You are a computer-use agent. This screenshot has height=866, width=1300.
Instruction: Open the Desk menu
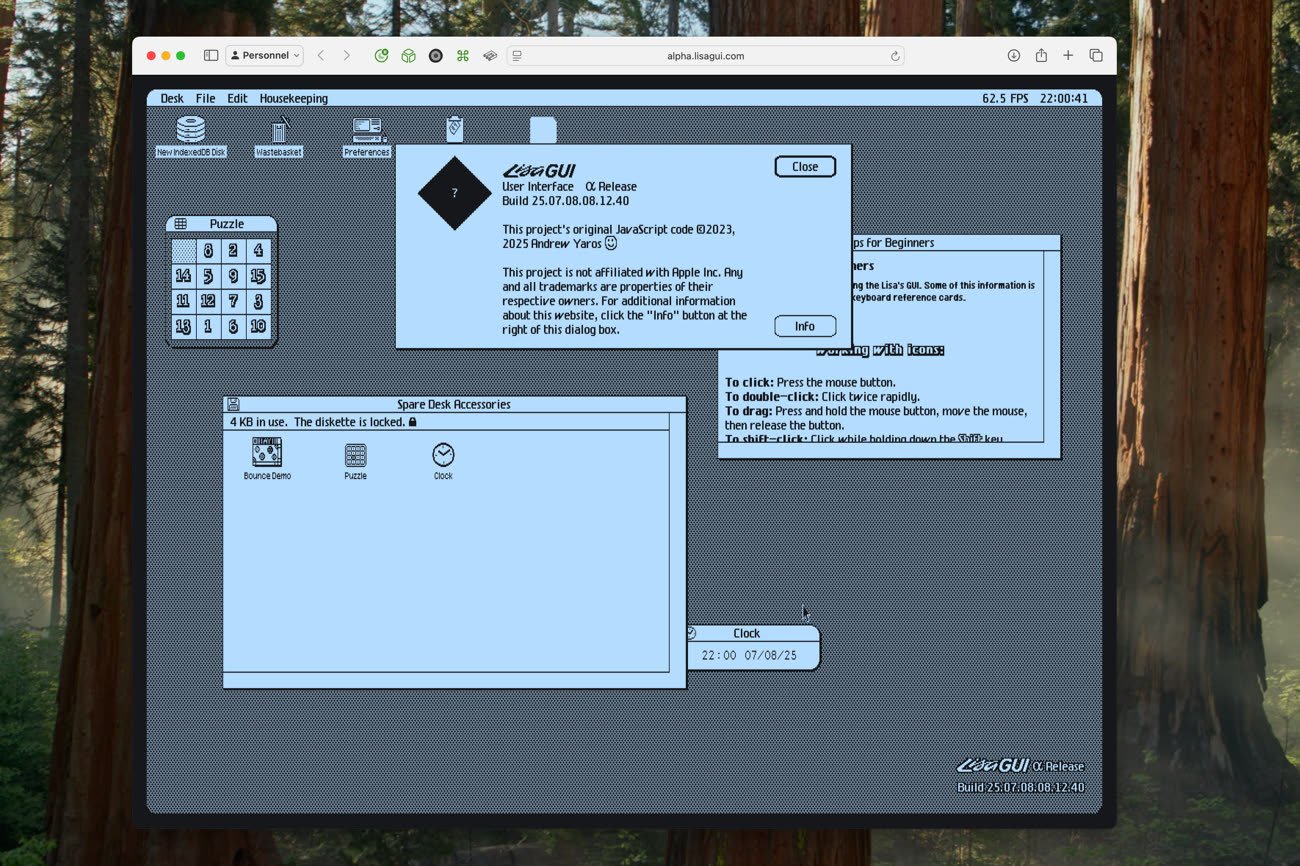click(x=172, y=98)
